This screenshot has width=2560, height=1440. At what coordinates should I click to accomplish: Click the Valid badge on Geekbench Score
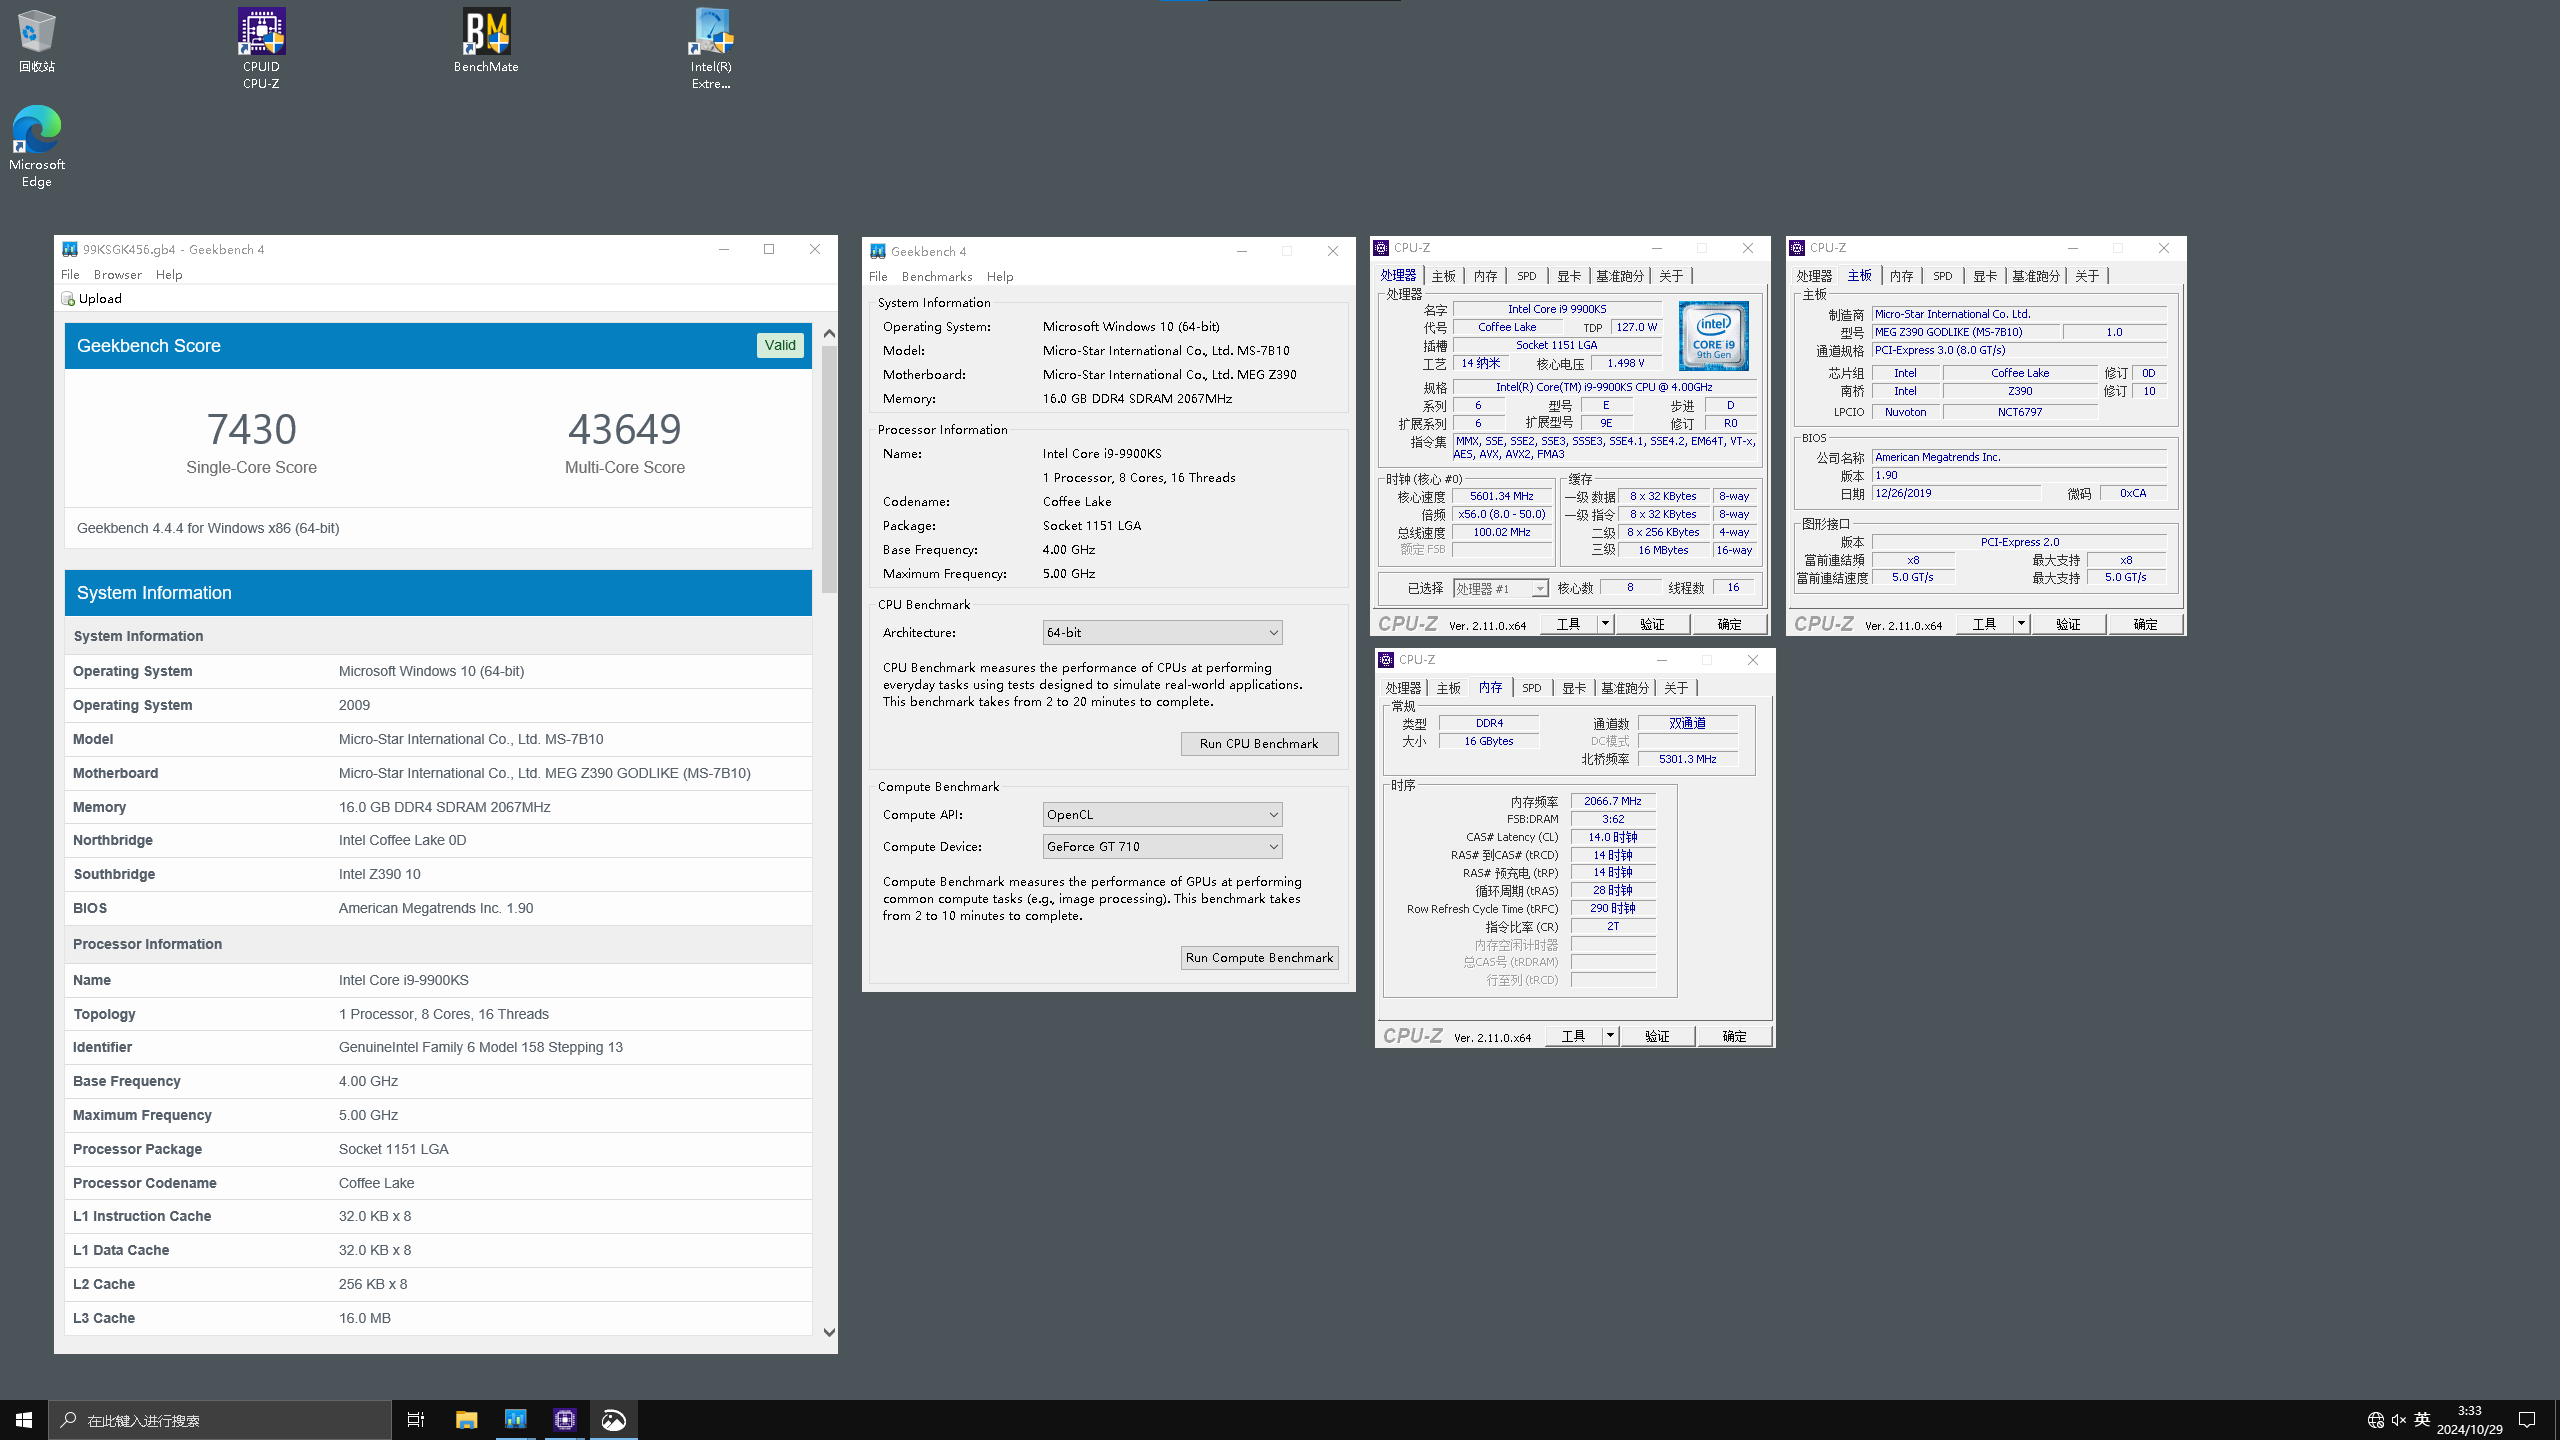780,345
